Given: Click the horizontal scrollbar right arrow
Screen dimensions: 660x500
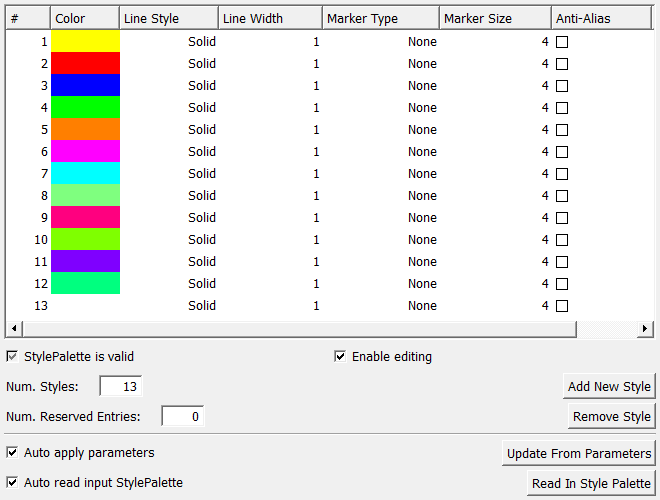Looking at the screenshot, I should (646, 328).
